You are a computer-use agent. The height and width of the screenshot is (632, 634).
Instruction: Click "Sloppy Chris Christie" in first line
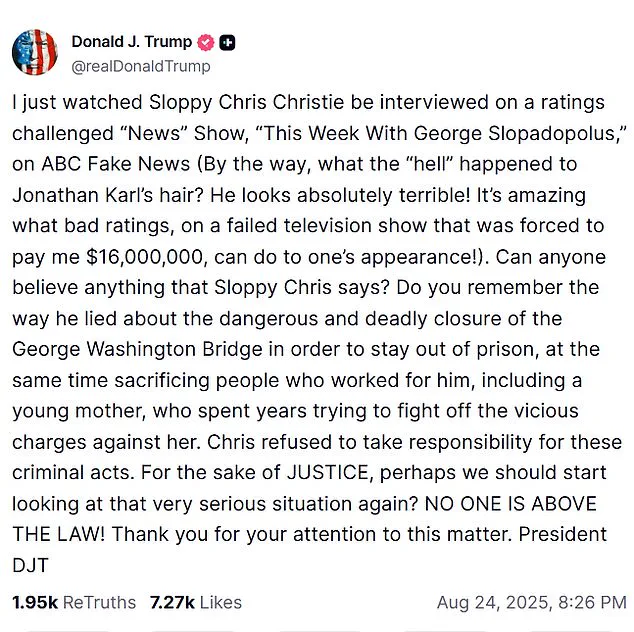tap(246, 103)
